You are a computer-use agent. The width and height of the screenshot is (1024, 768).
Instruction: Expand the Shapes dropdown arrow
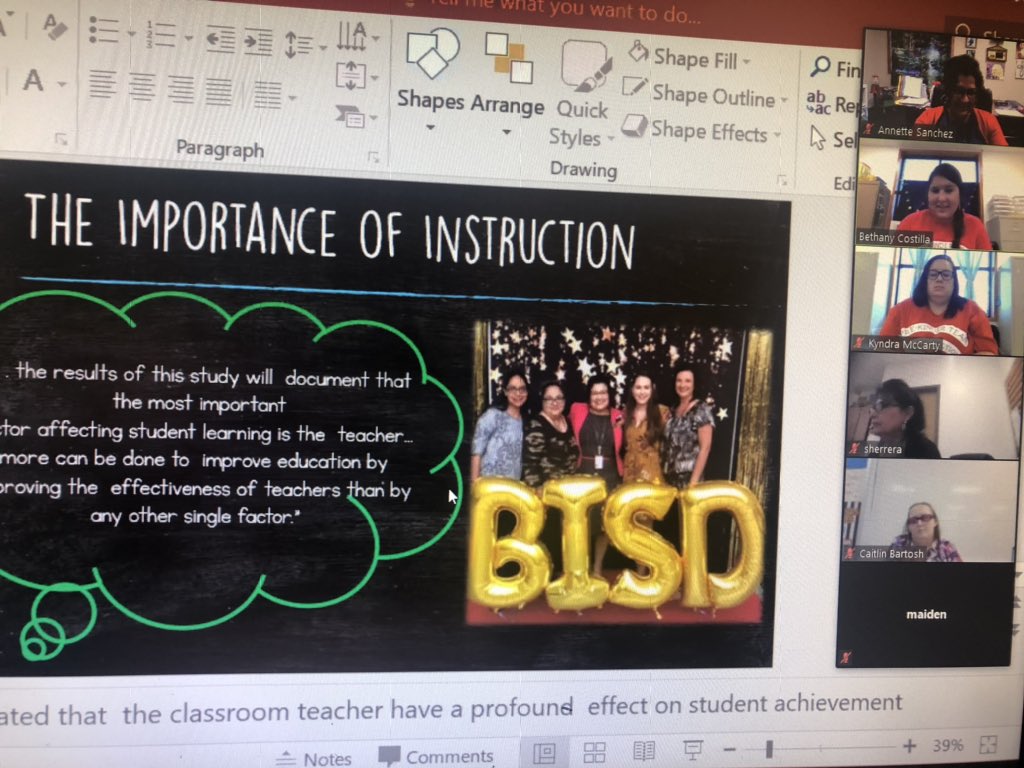click(x=430, y=127)
